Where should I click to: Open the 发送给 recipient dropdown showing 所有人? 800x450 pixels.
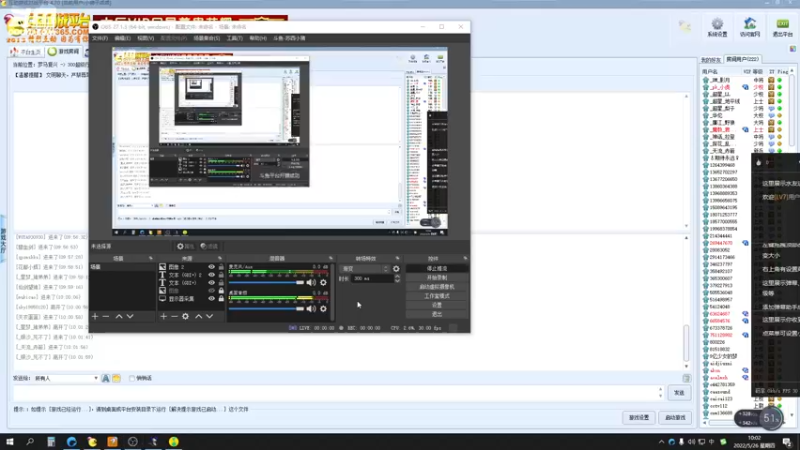tap(66, 378)
